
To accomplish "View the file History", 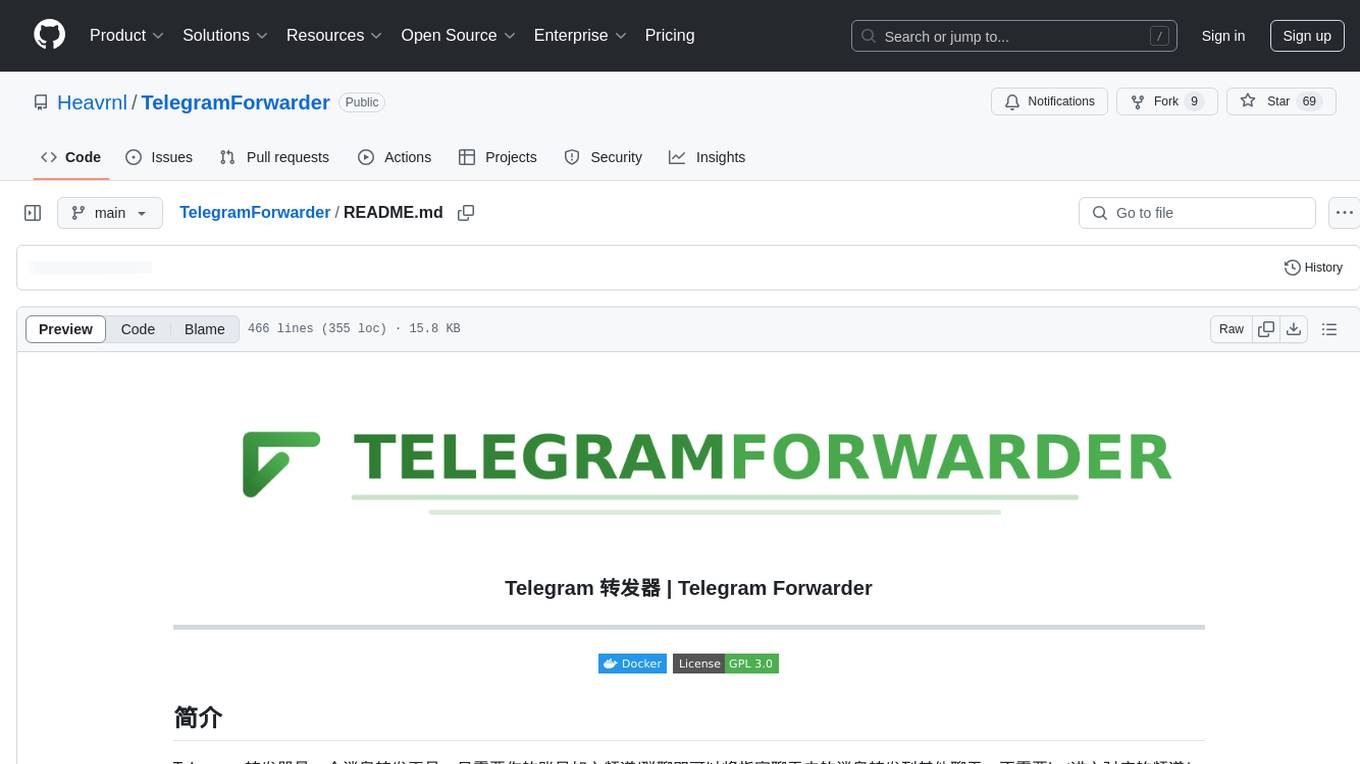I will point(1313,268).
